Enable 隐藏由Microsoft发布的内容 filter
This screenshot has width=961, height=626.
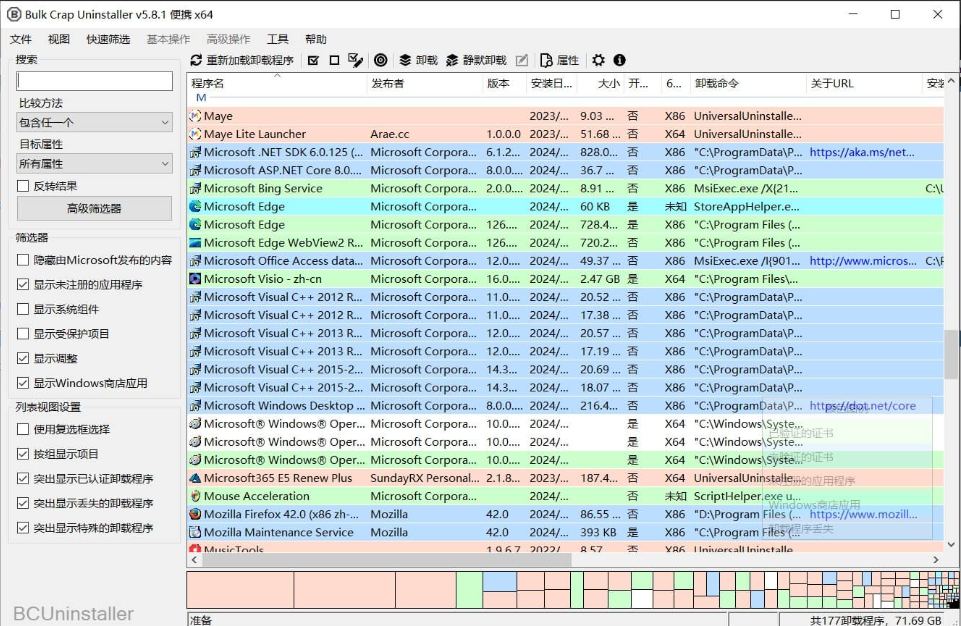[23, 260]
